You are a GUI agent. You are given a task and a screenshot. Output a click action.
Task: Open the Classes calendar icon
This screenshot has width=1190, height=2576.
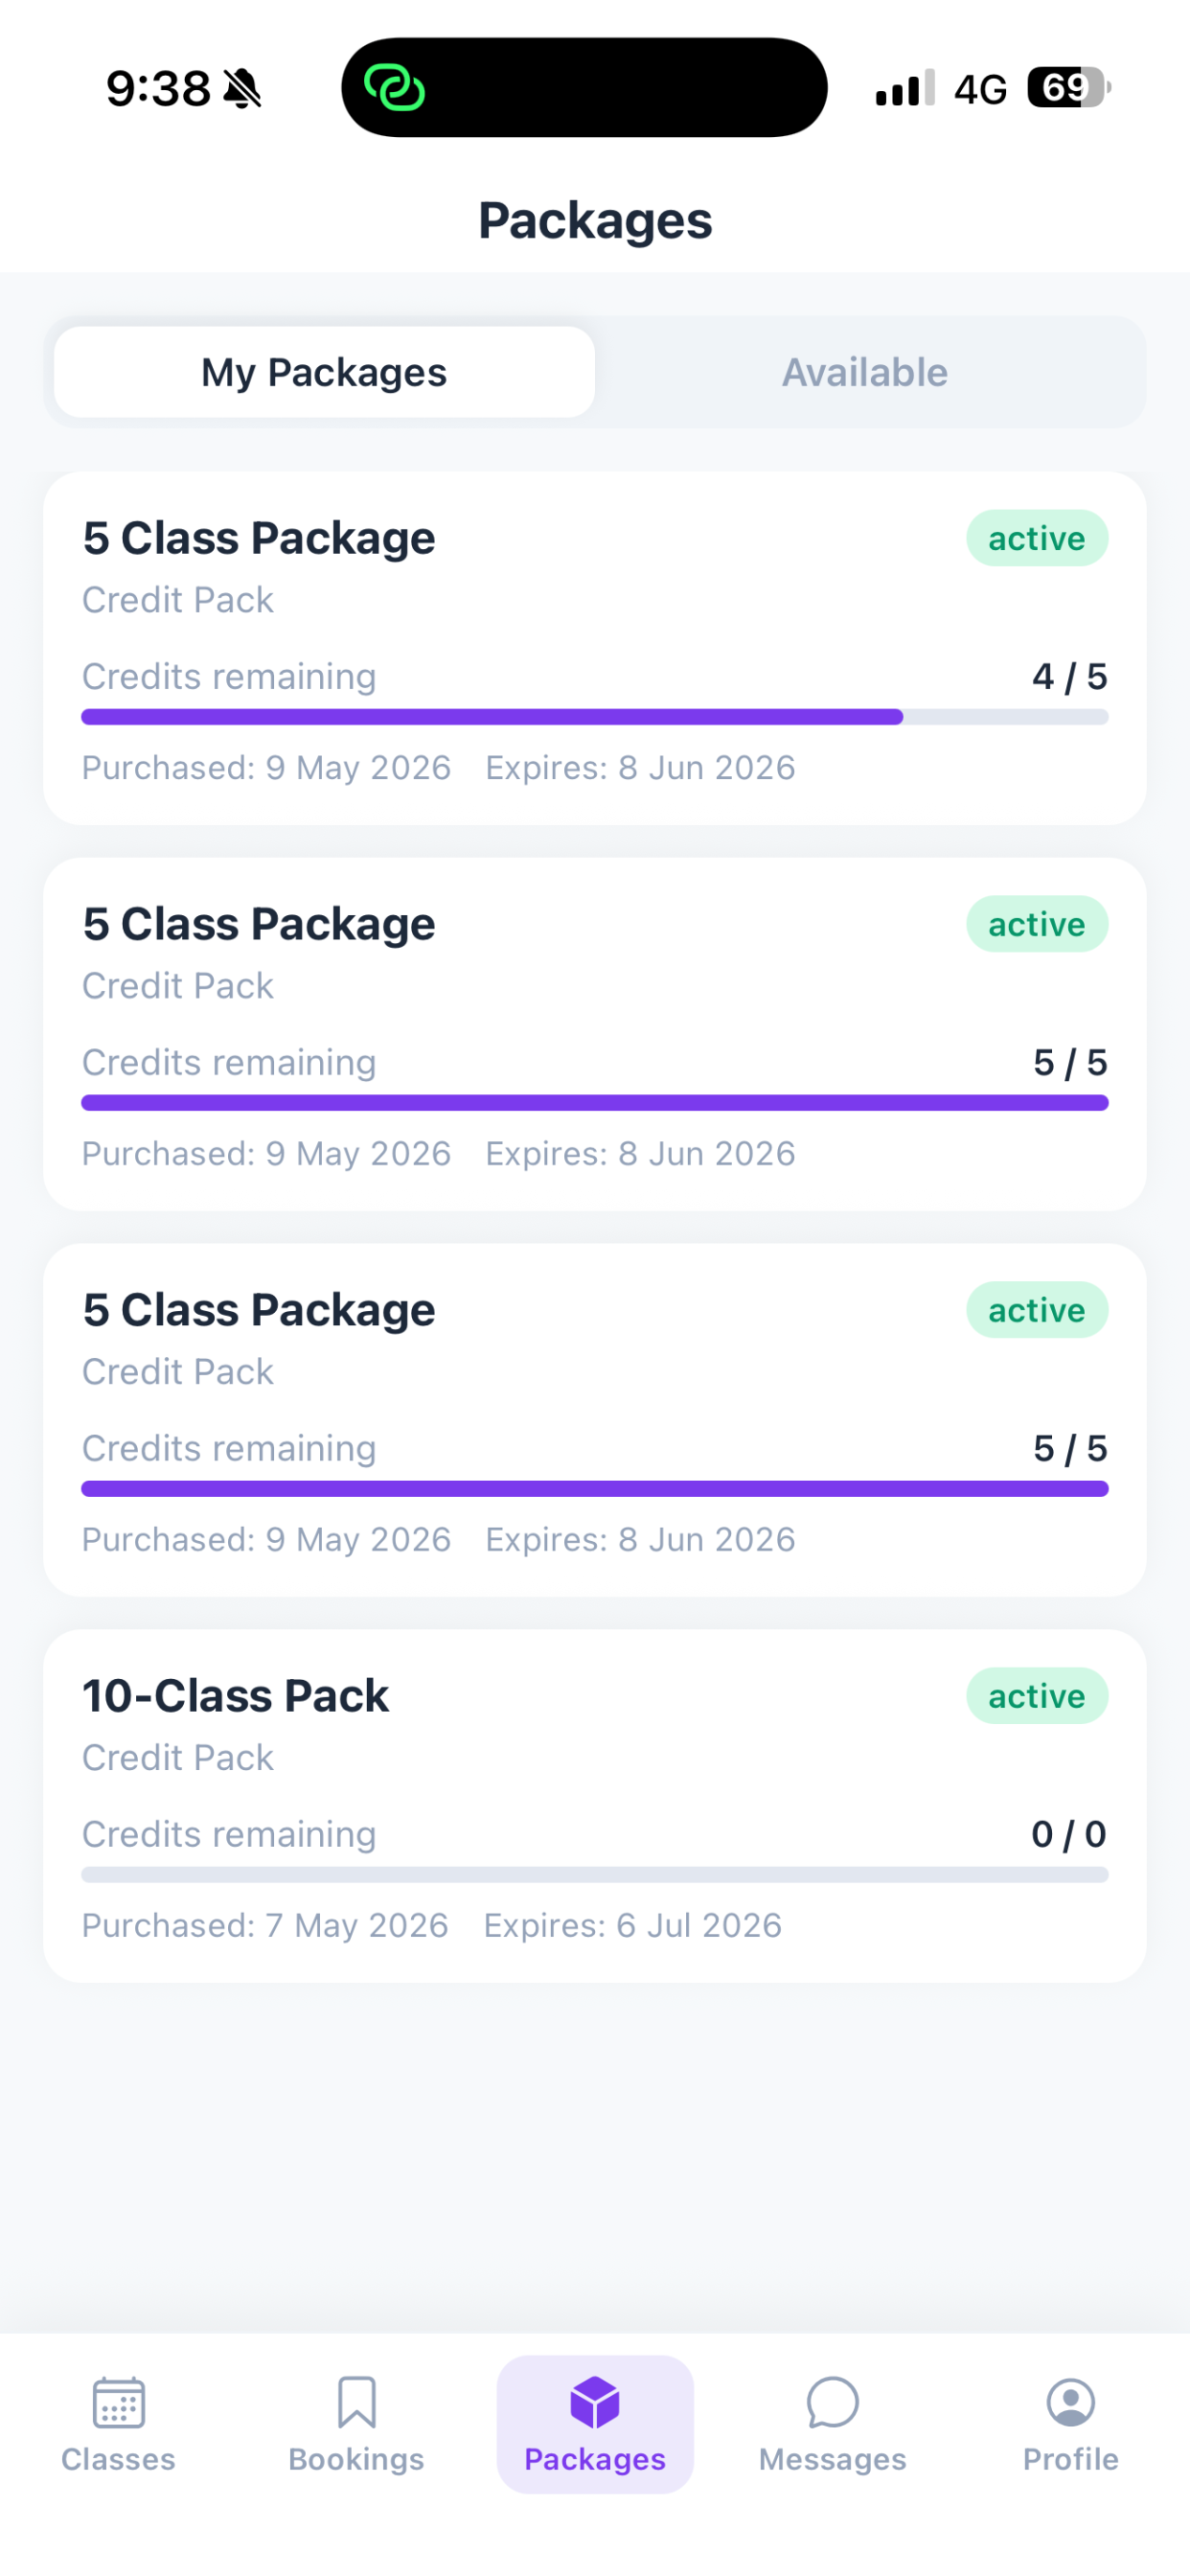coord(118,2403)
